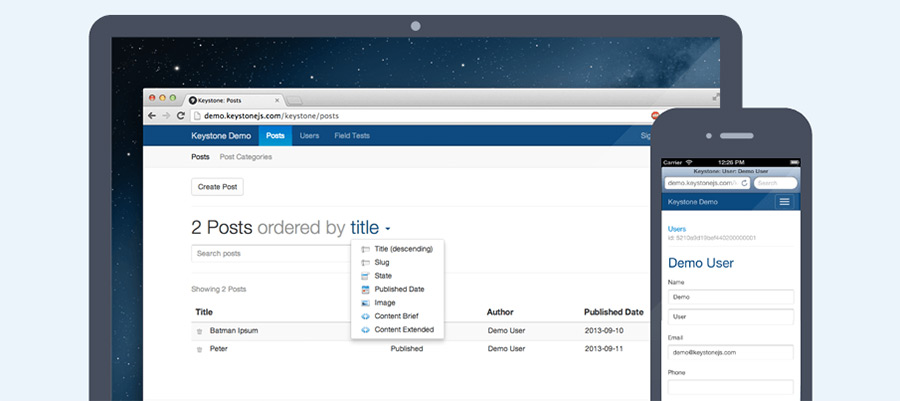Open the Users tab in navbar
The height and width of the screenshot is (401, 900).
point(309,136)
